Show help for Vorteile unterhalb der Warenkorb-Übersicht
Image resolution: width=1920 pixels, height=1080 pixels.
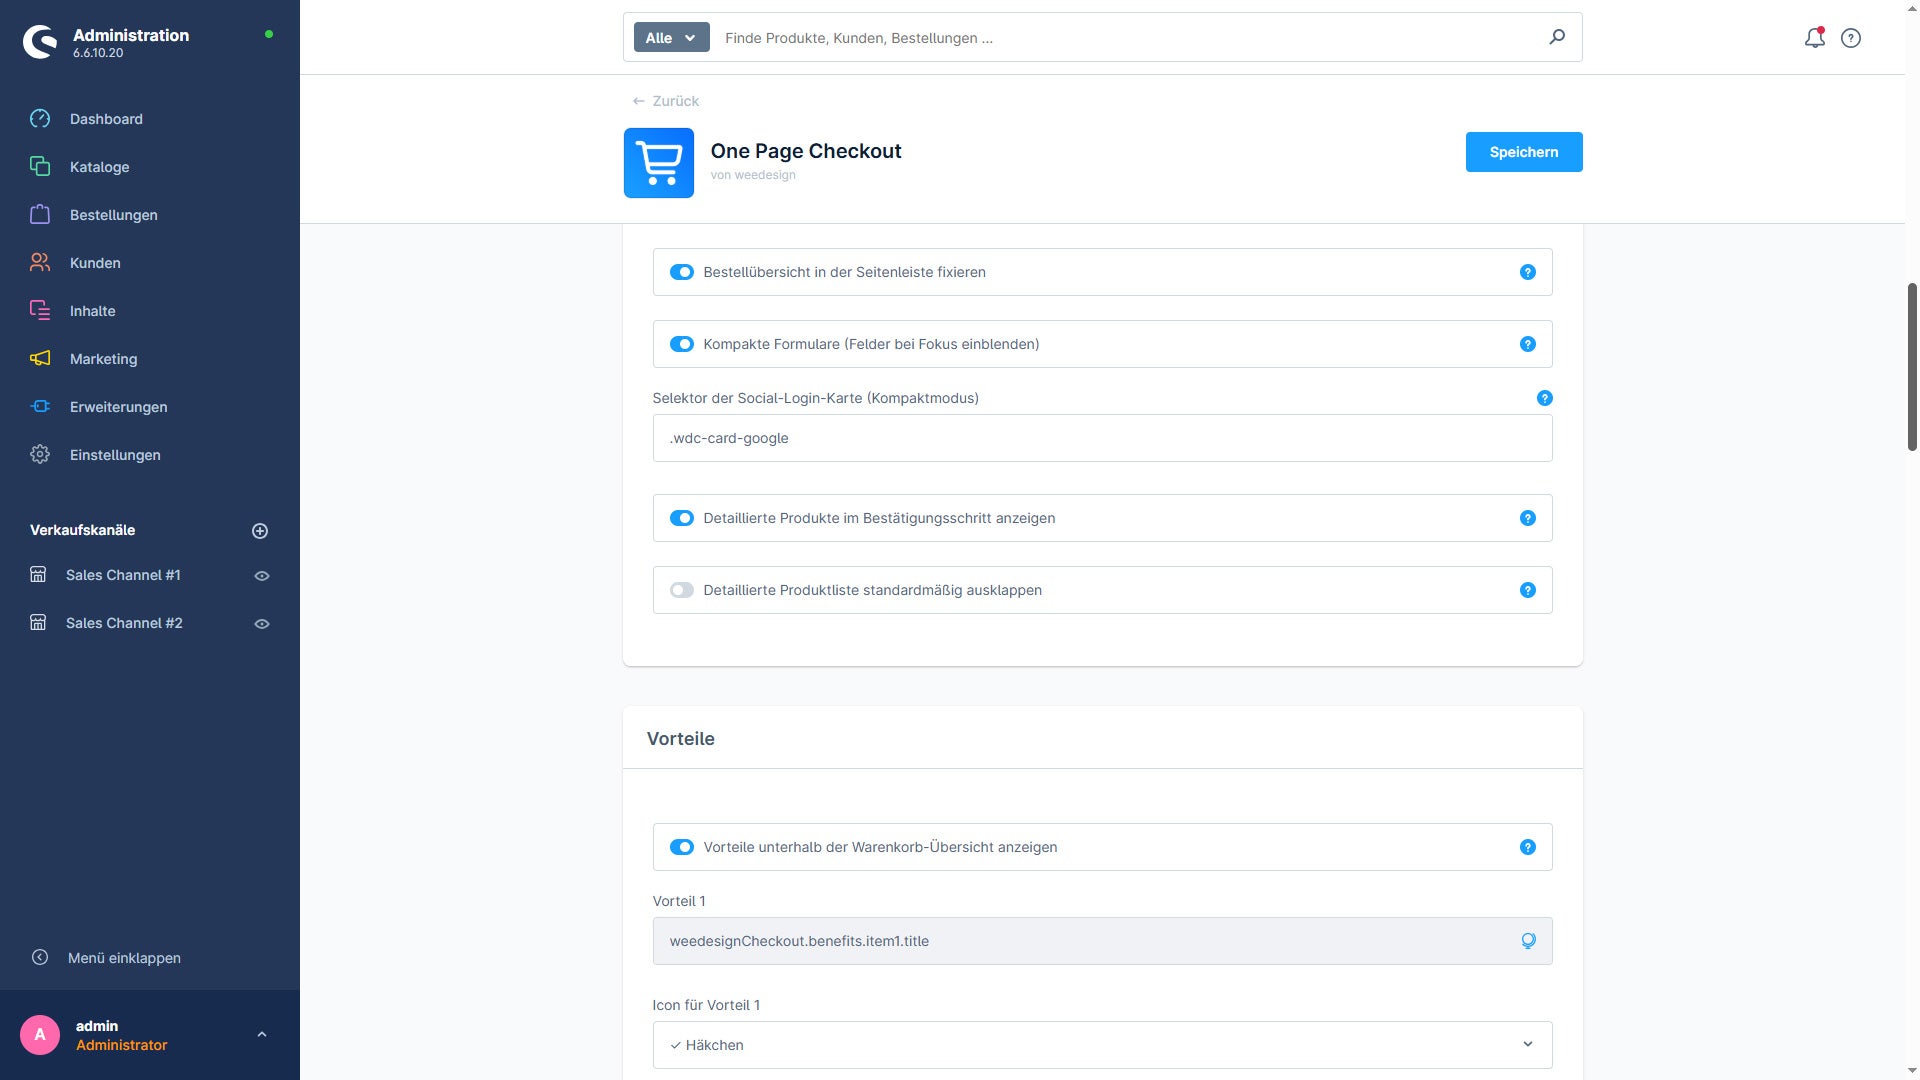1528,847
